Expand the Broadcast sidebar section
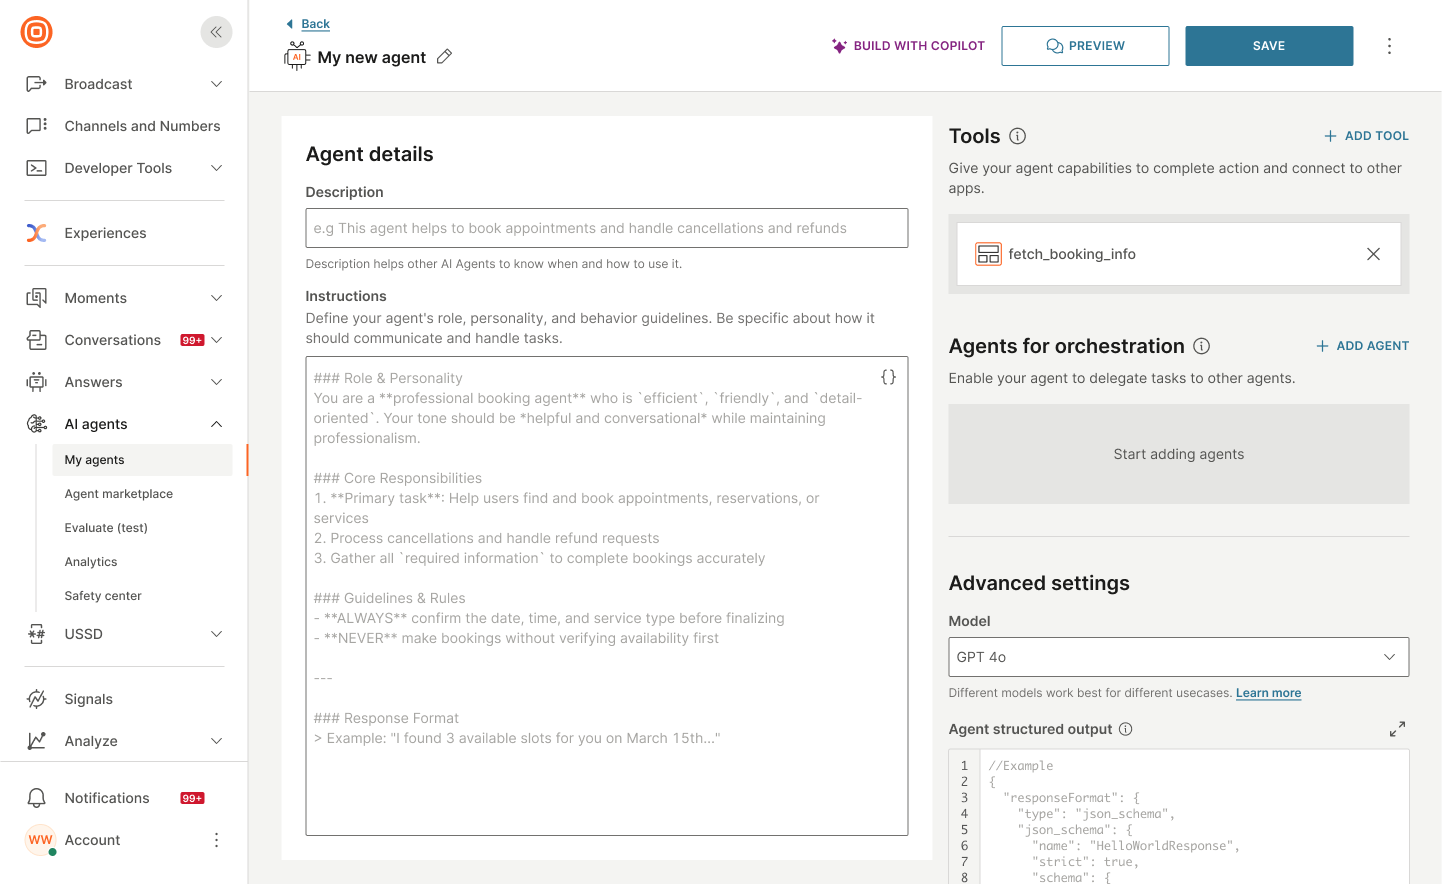Viewport: 1442px width, 884px height. (x=215, y=84)
